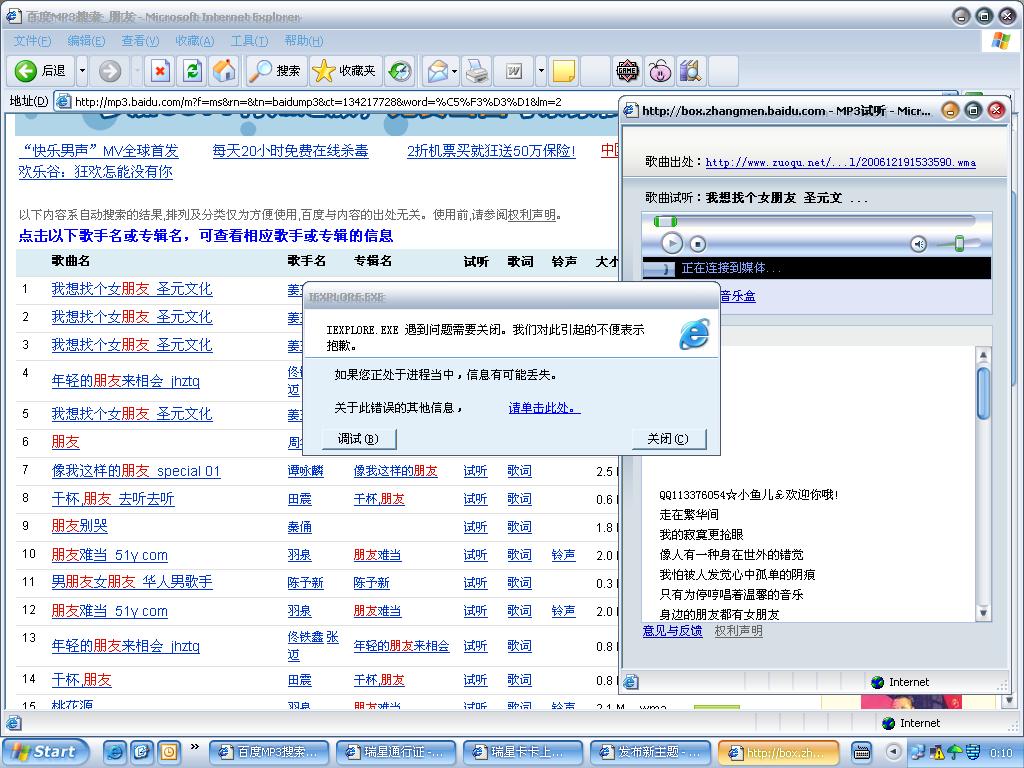
Task: Click the favorites star 收藏夹 button
Action: 345,71
